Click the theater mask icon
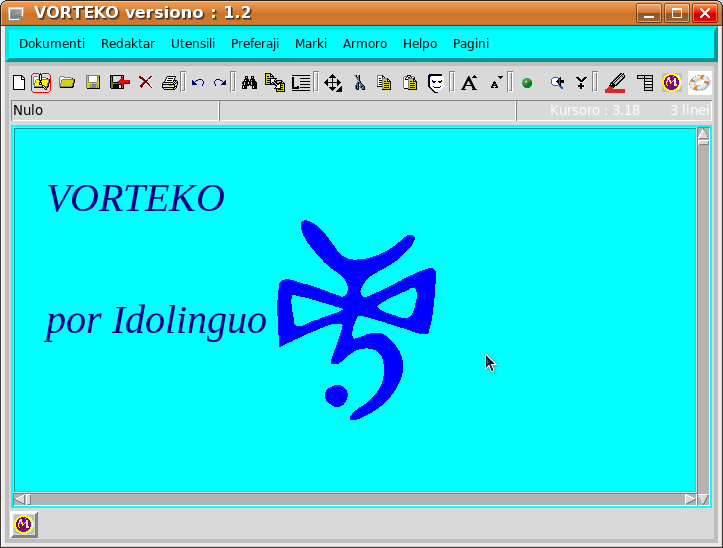The width and height of the screenshot is (723, 548). point(435,83)
